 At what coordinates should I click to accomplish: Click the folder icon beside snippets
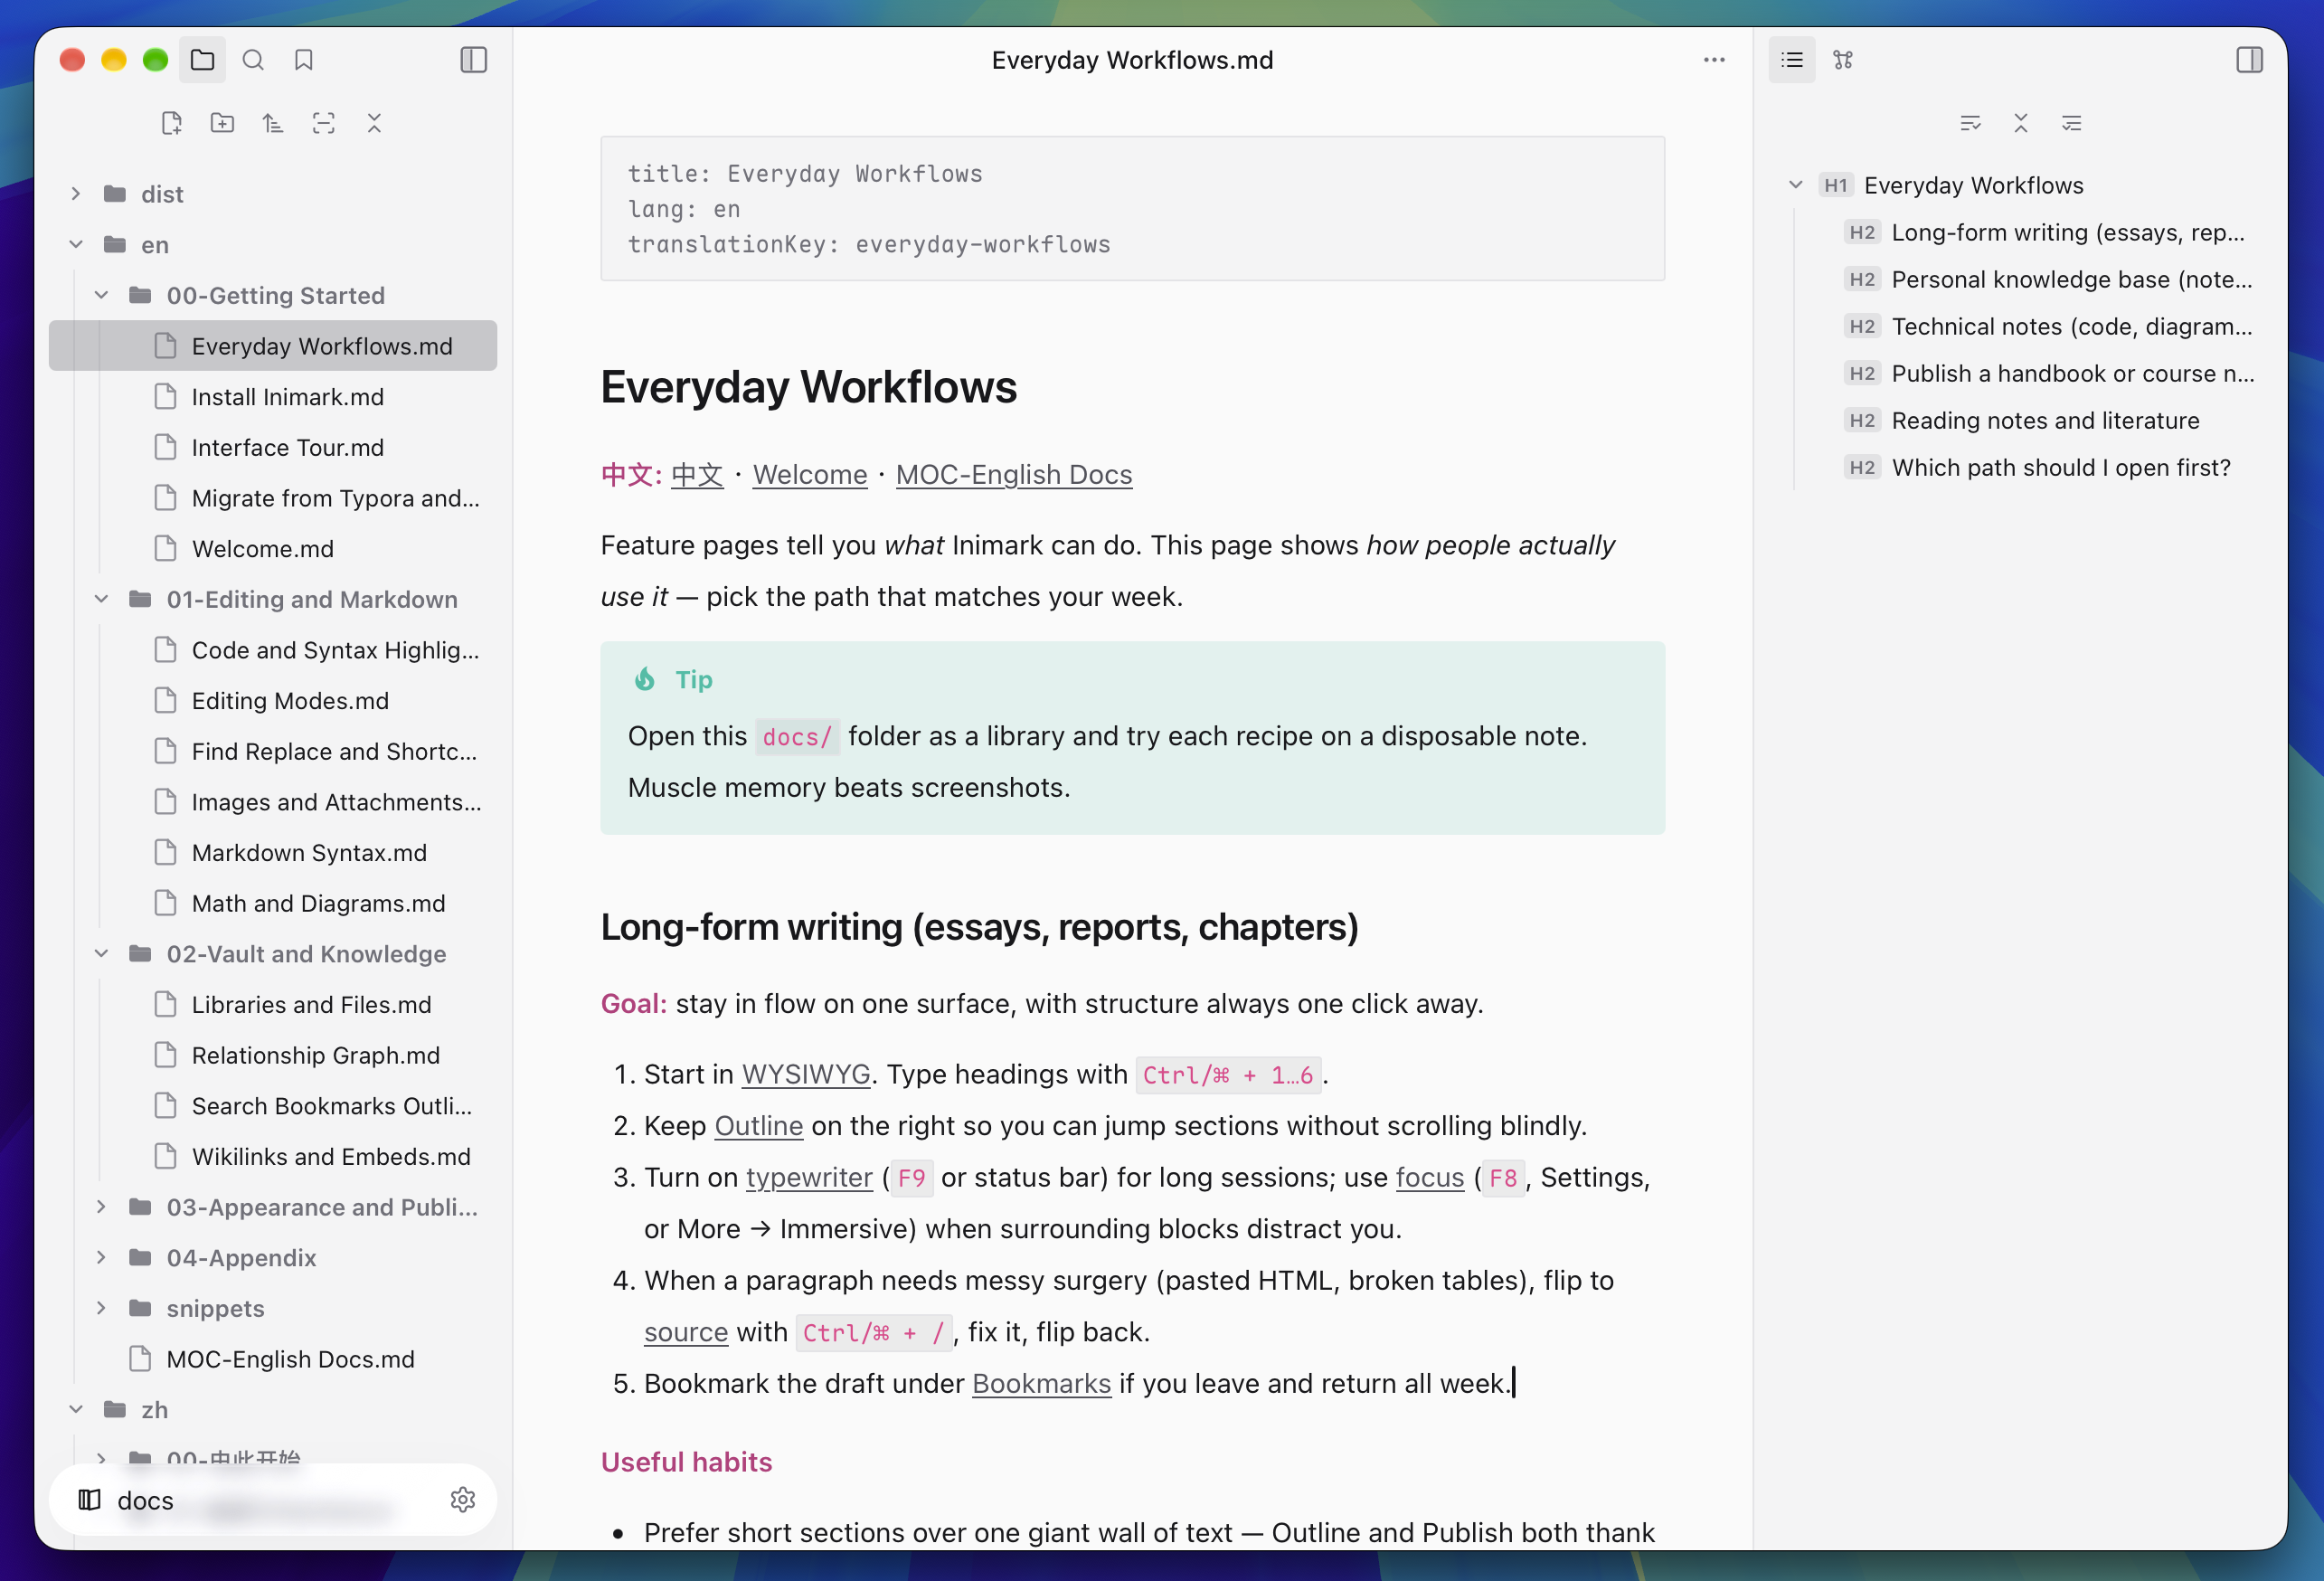(x=141, y=1307)
